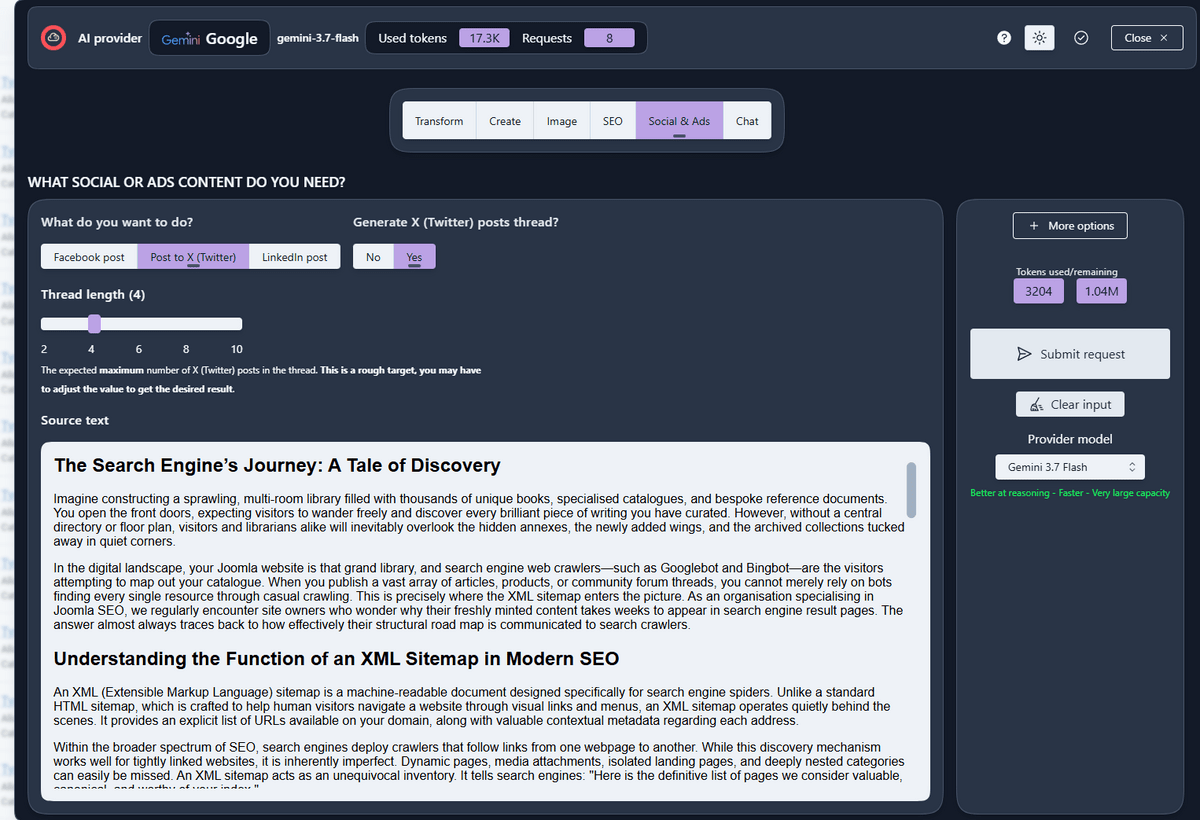Click the Clear input button

[1070, 405]
